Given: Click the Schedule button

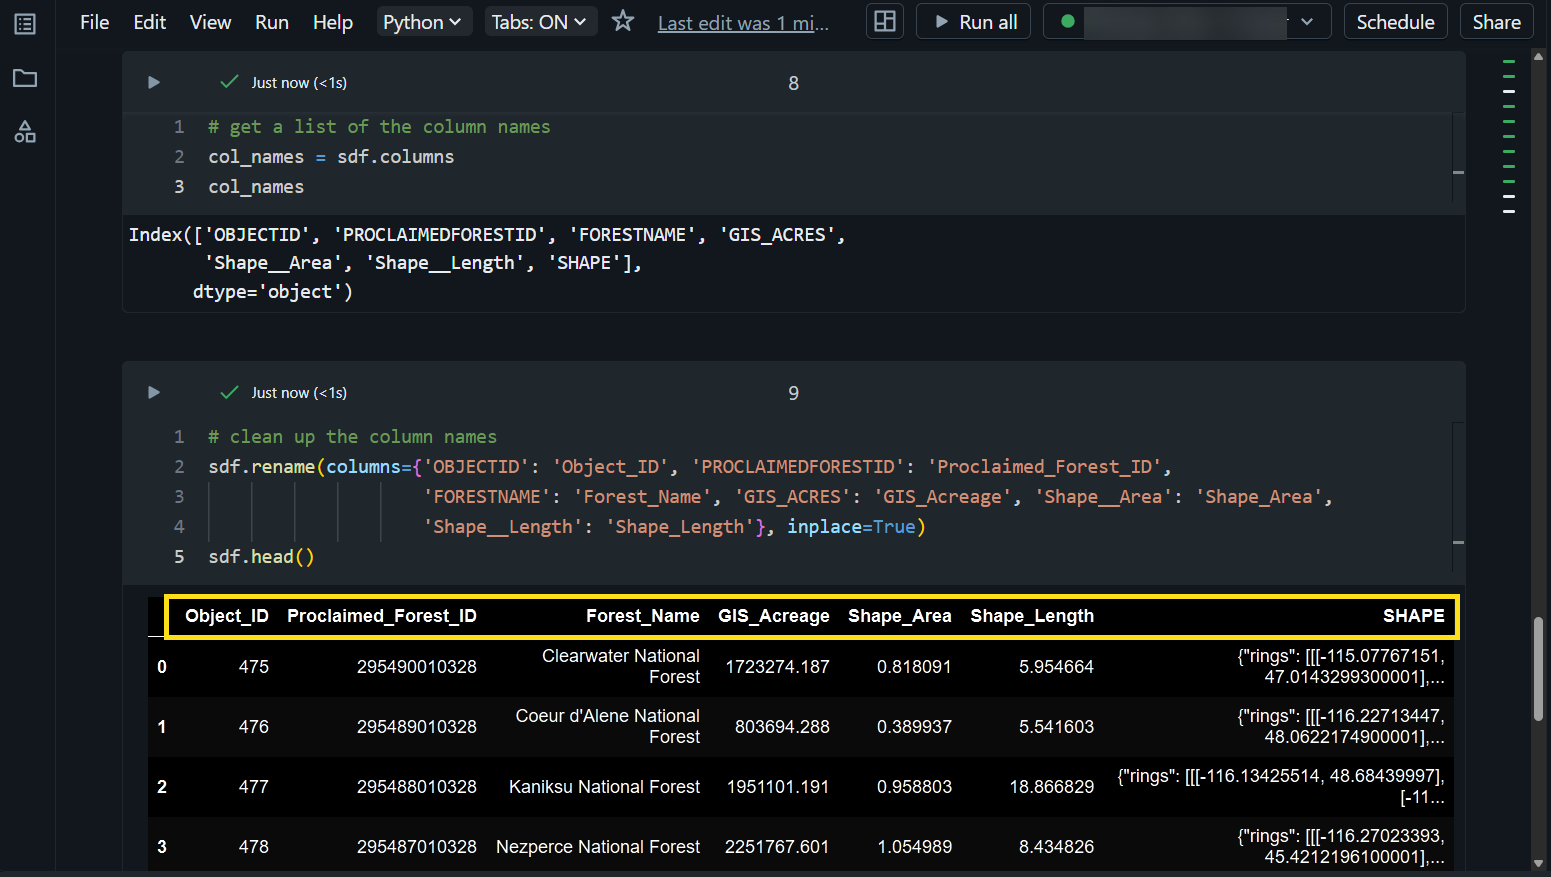Looking at the screenshot, I should [1395, 22].
